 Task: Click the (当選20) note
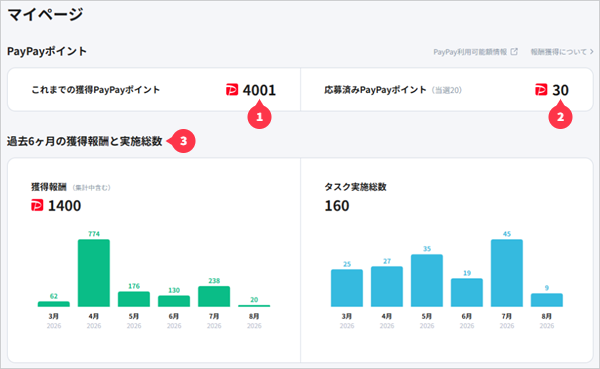point(447,90)
